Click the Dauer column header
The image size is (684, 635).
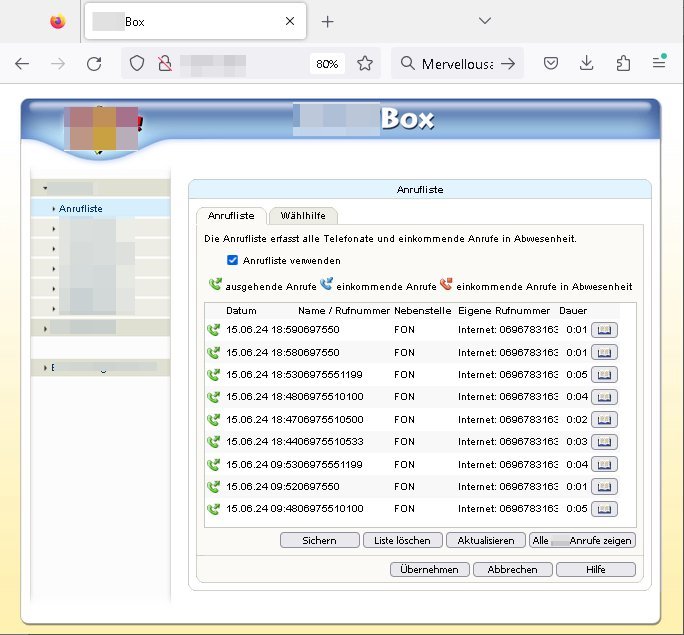pyautogui.click(x=573, y=311)
